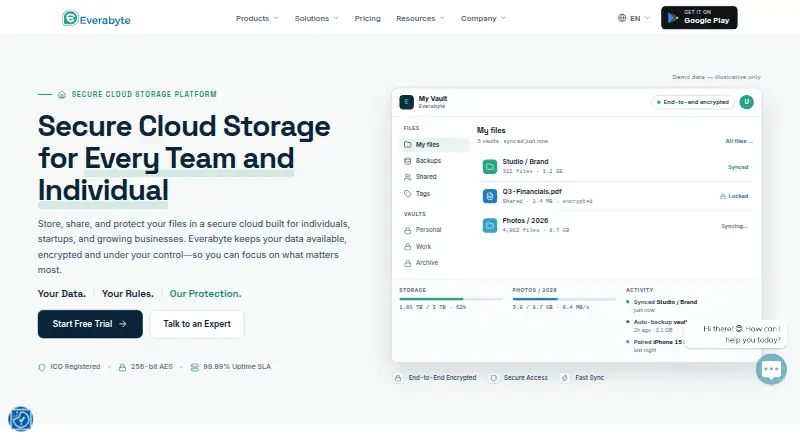Viewport: 800px width, 440px height.
Task: Click the ICO Registered shield icon
Action: point(42,367)
